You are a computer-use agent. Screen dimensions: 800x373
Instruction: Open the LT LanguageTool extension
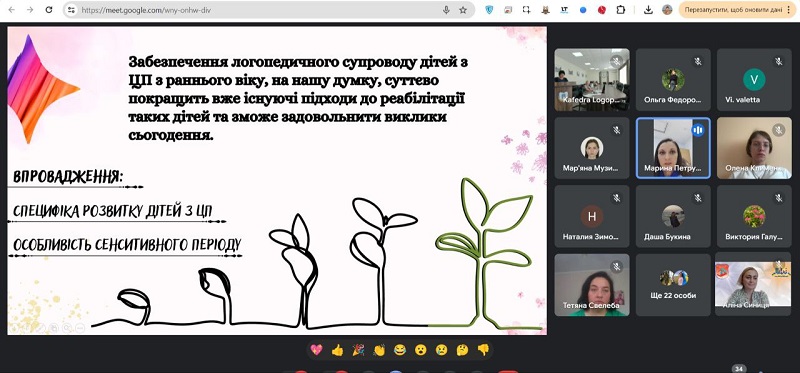point(564,10)
